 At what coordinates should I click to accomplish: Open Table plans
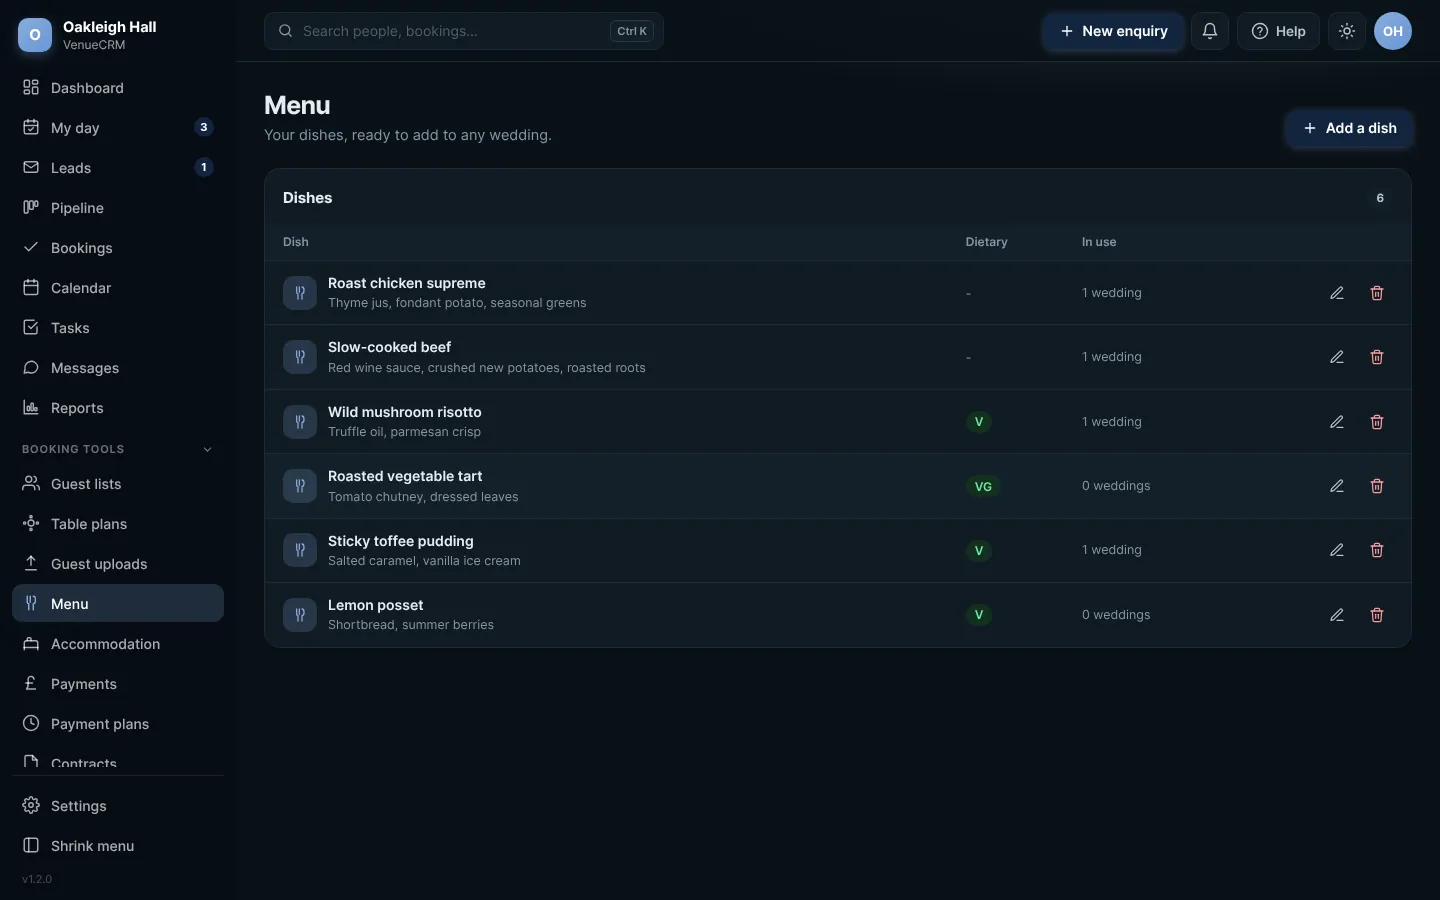[x=118, y=524]
